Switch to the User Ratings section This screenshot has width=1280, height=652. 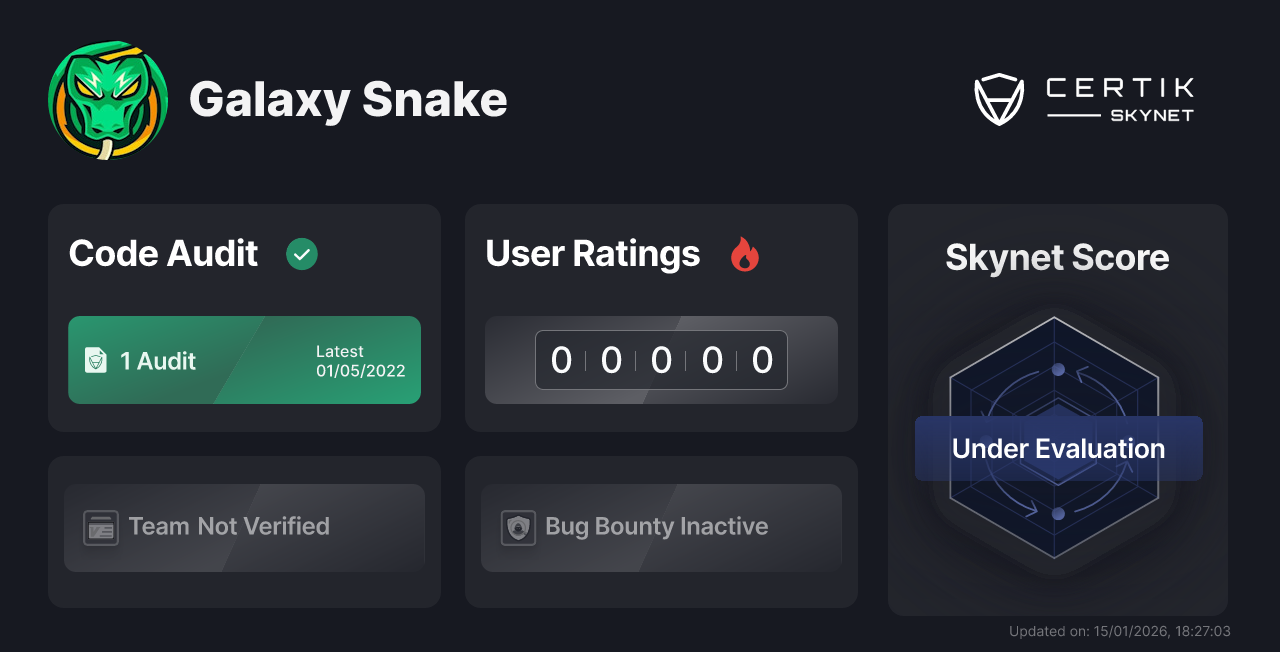point(592,254)
